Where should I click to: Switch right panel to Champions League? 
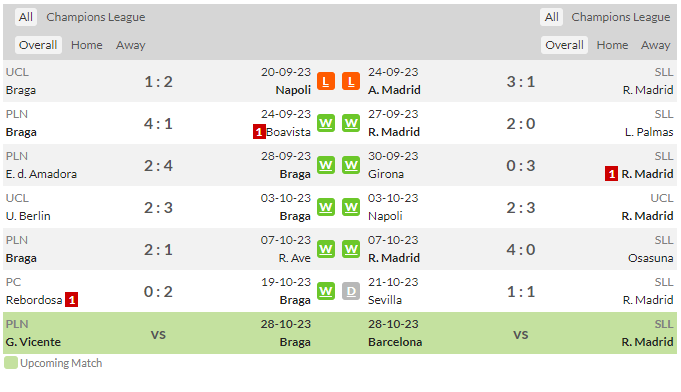(x=621, y=17)
